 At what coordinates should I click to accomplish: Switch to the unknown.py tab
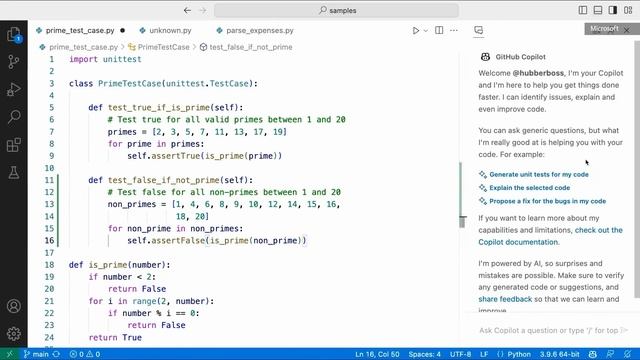170,31
